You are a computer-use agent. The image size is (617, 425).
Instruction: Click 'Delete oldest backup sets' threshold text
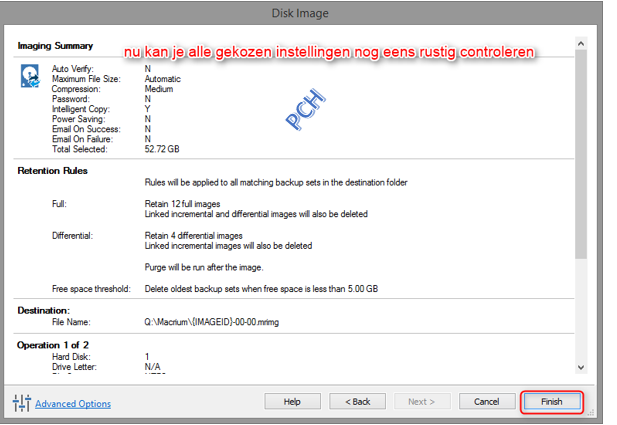[x=261, y=289]
